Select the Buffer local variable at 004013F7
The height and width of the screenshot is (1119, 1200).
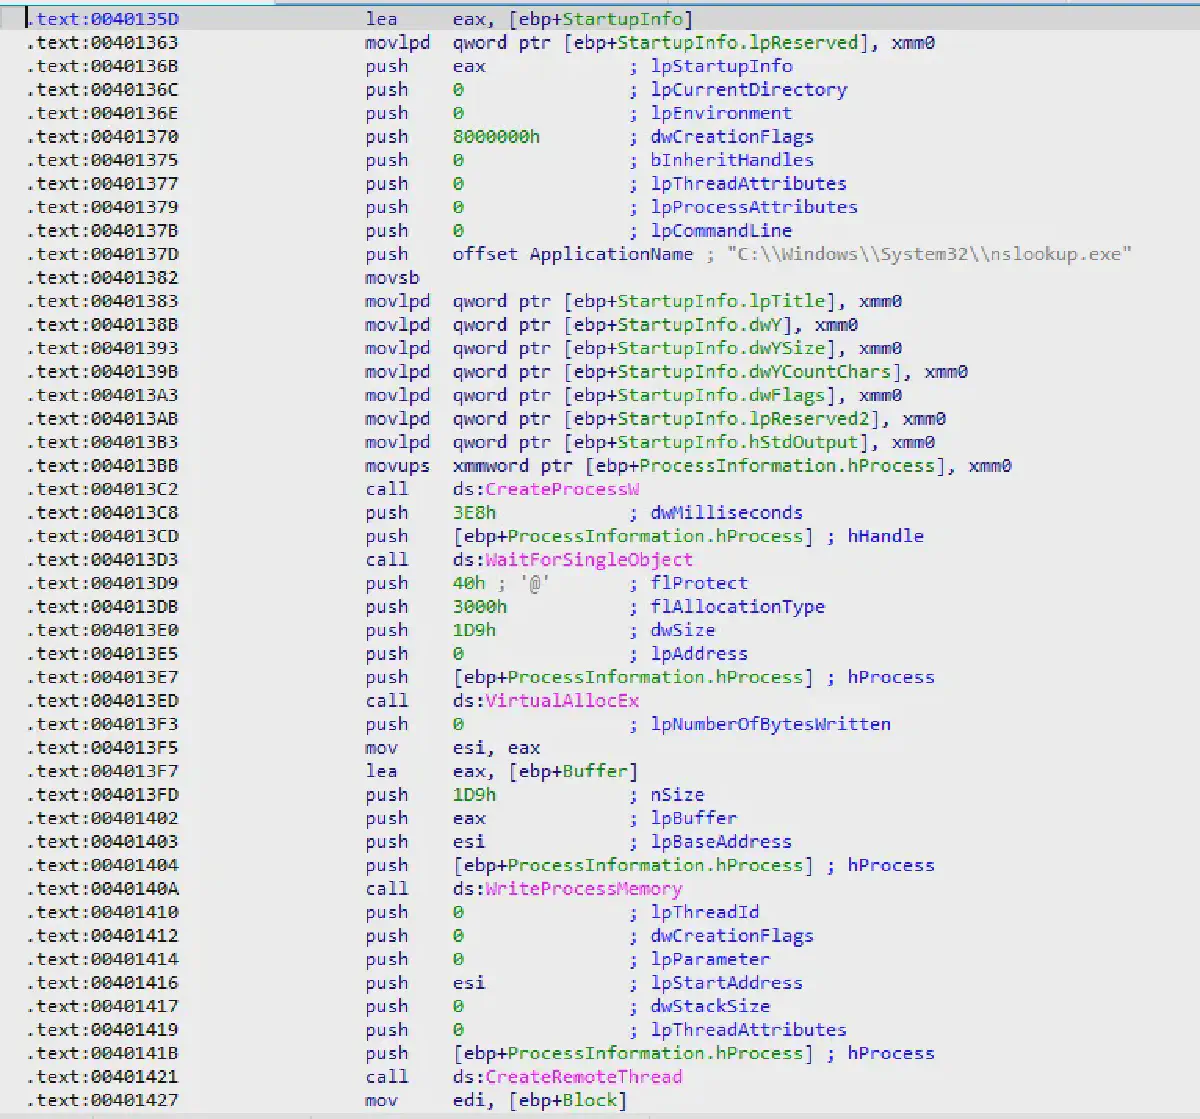tap(594, 771)
